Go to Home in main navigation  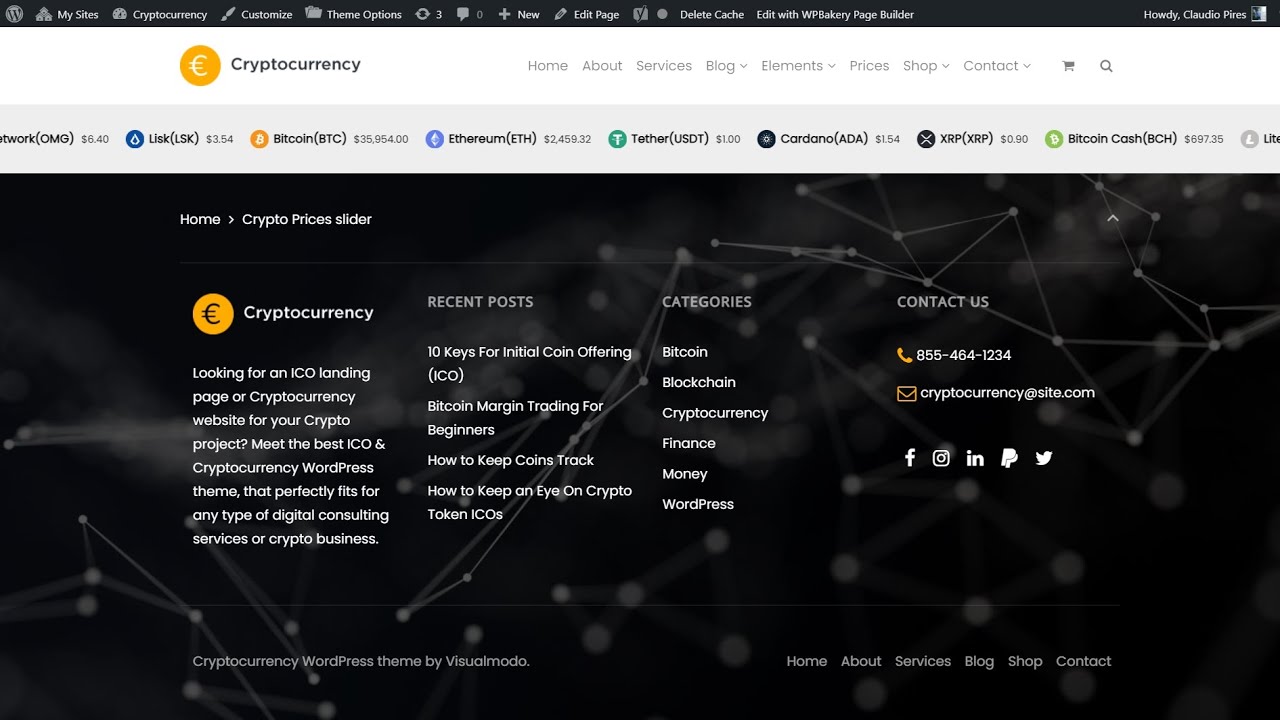click(x=548, y=66)
